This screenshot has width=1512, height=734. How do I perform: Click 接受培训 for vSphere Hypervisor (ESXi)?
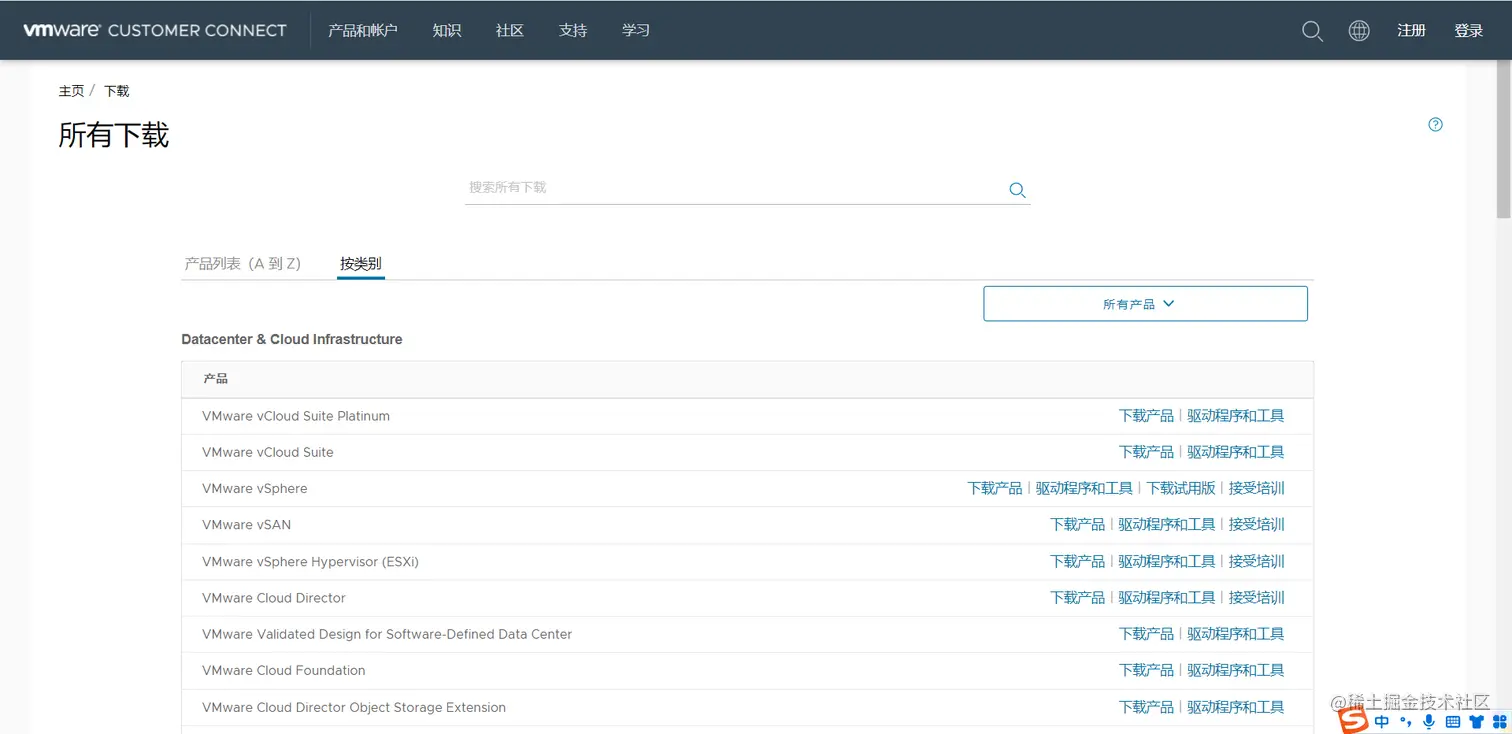[x=1257, y=562]
